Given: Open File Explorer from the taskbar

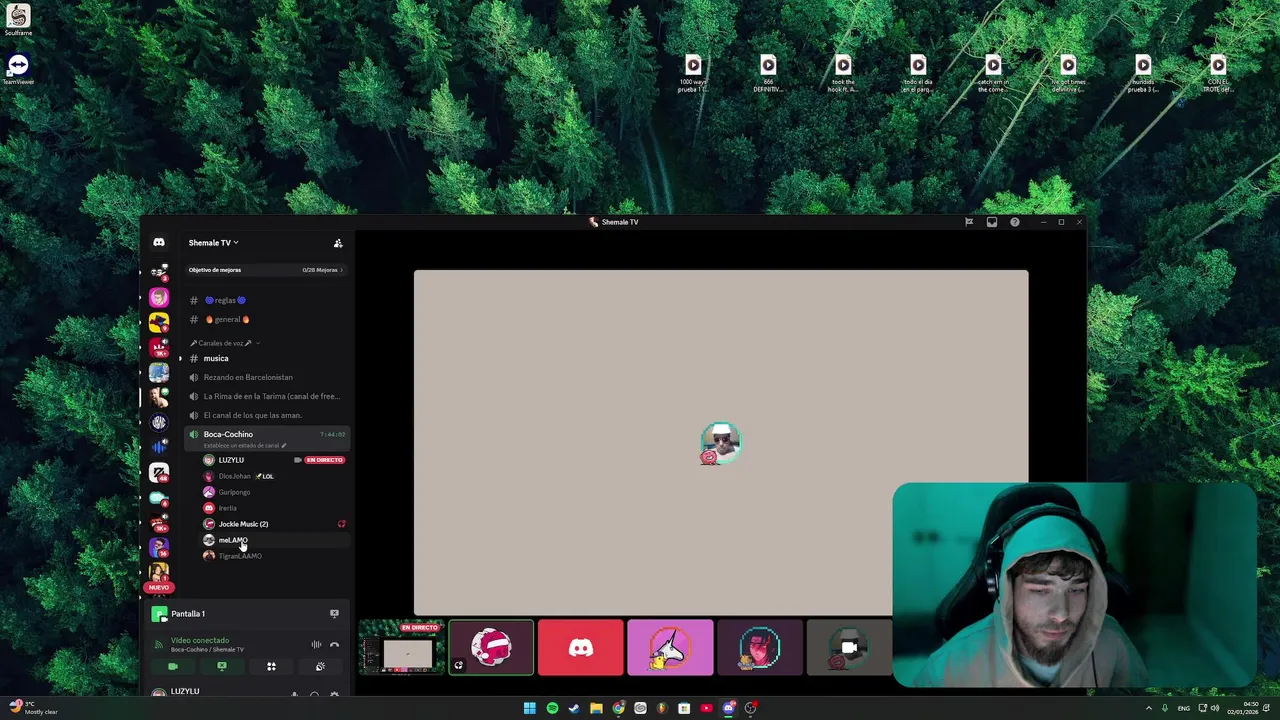Looking at the screenshot, I should point(596,708).
